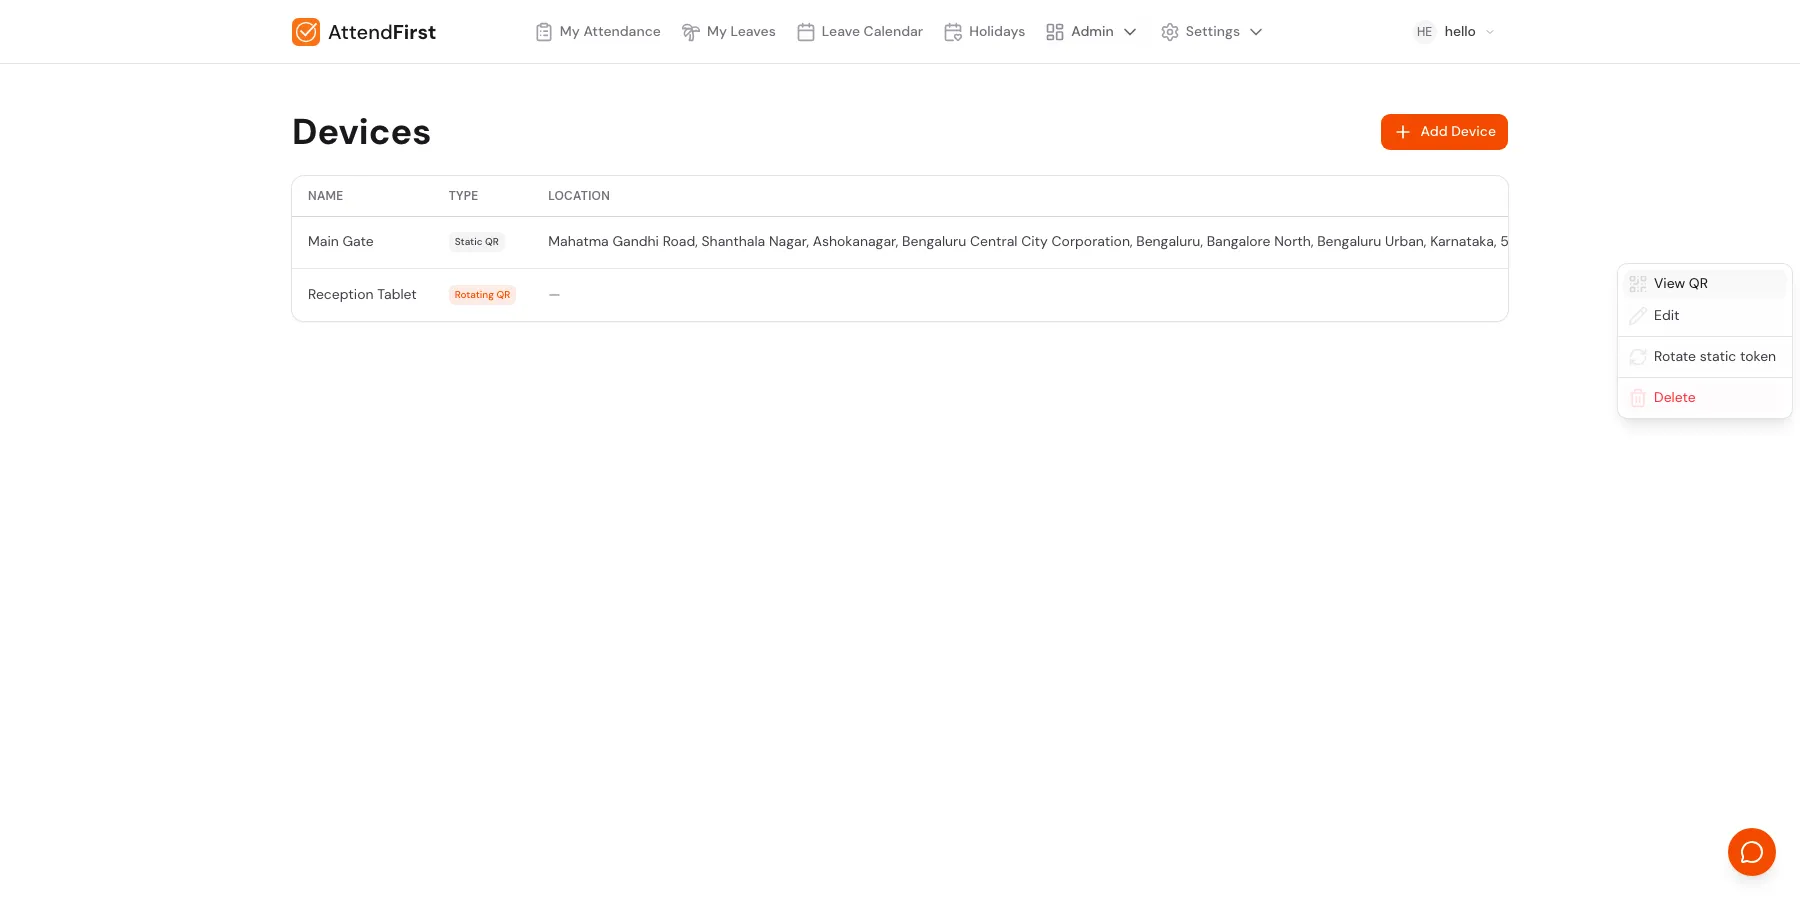Choose Edit in the context menu

click(x=1666, y=316)
